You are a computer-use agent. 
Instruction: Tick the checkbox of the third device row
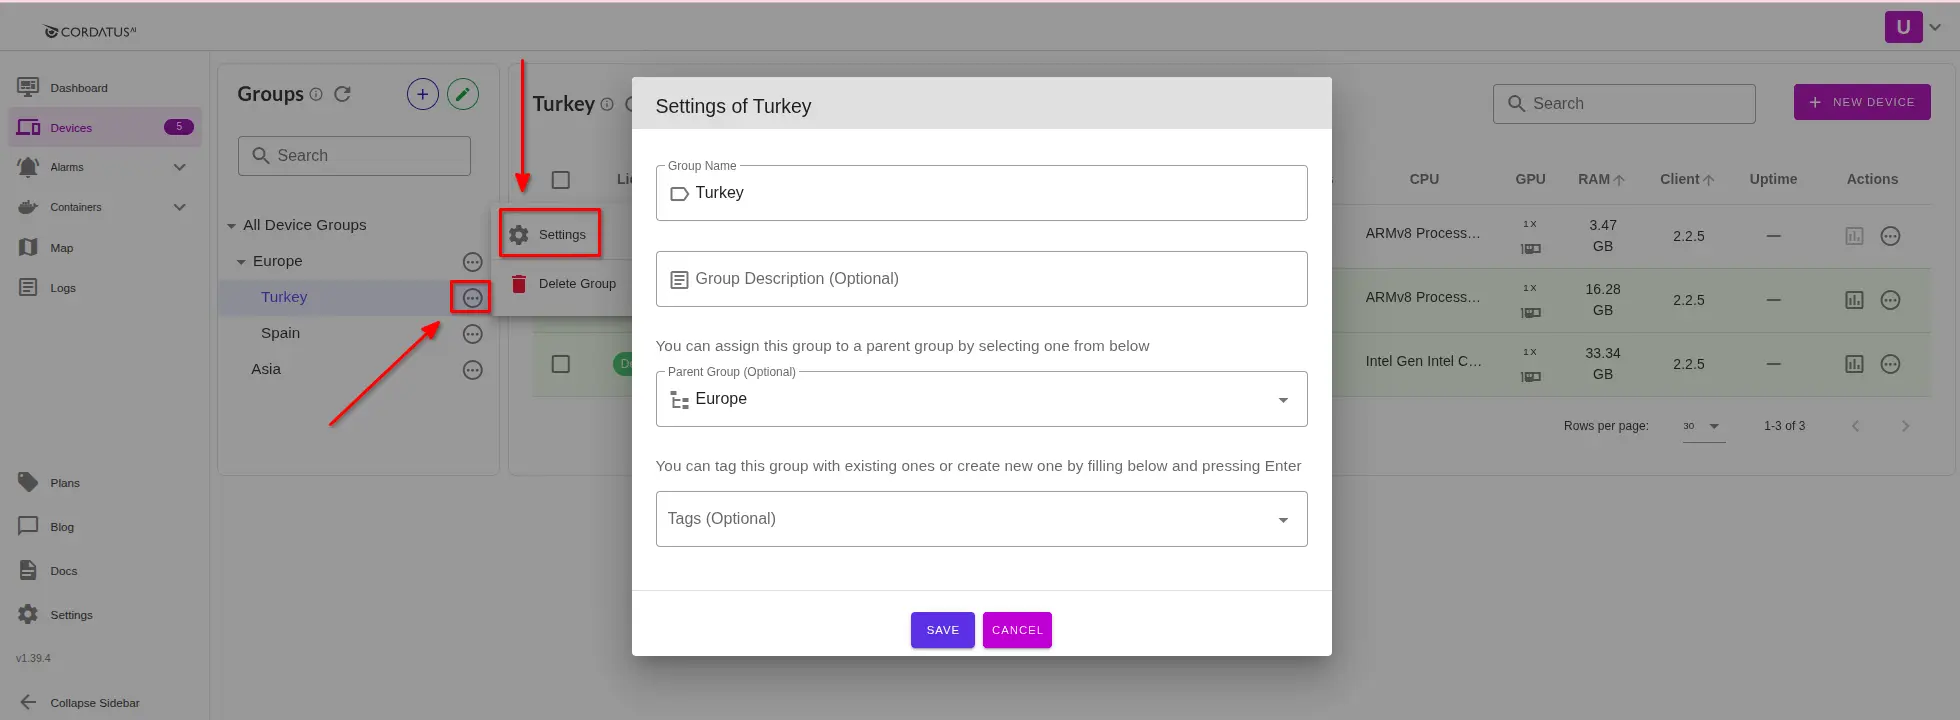click(x=561, y=364)
